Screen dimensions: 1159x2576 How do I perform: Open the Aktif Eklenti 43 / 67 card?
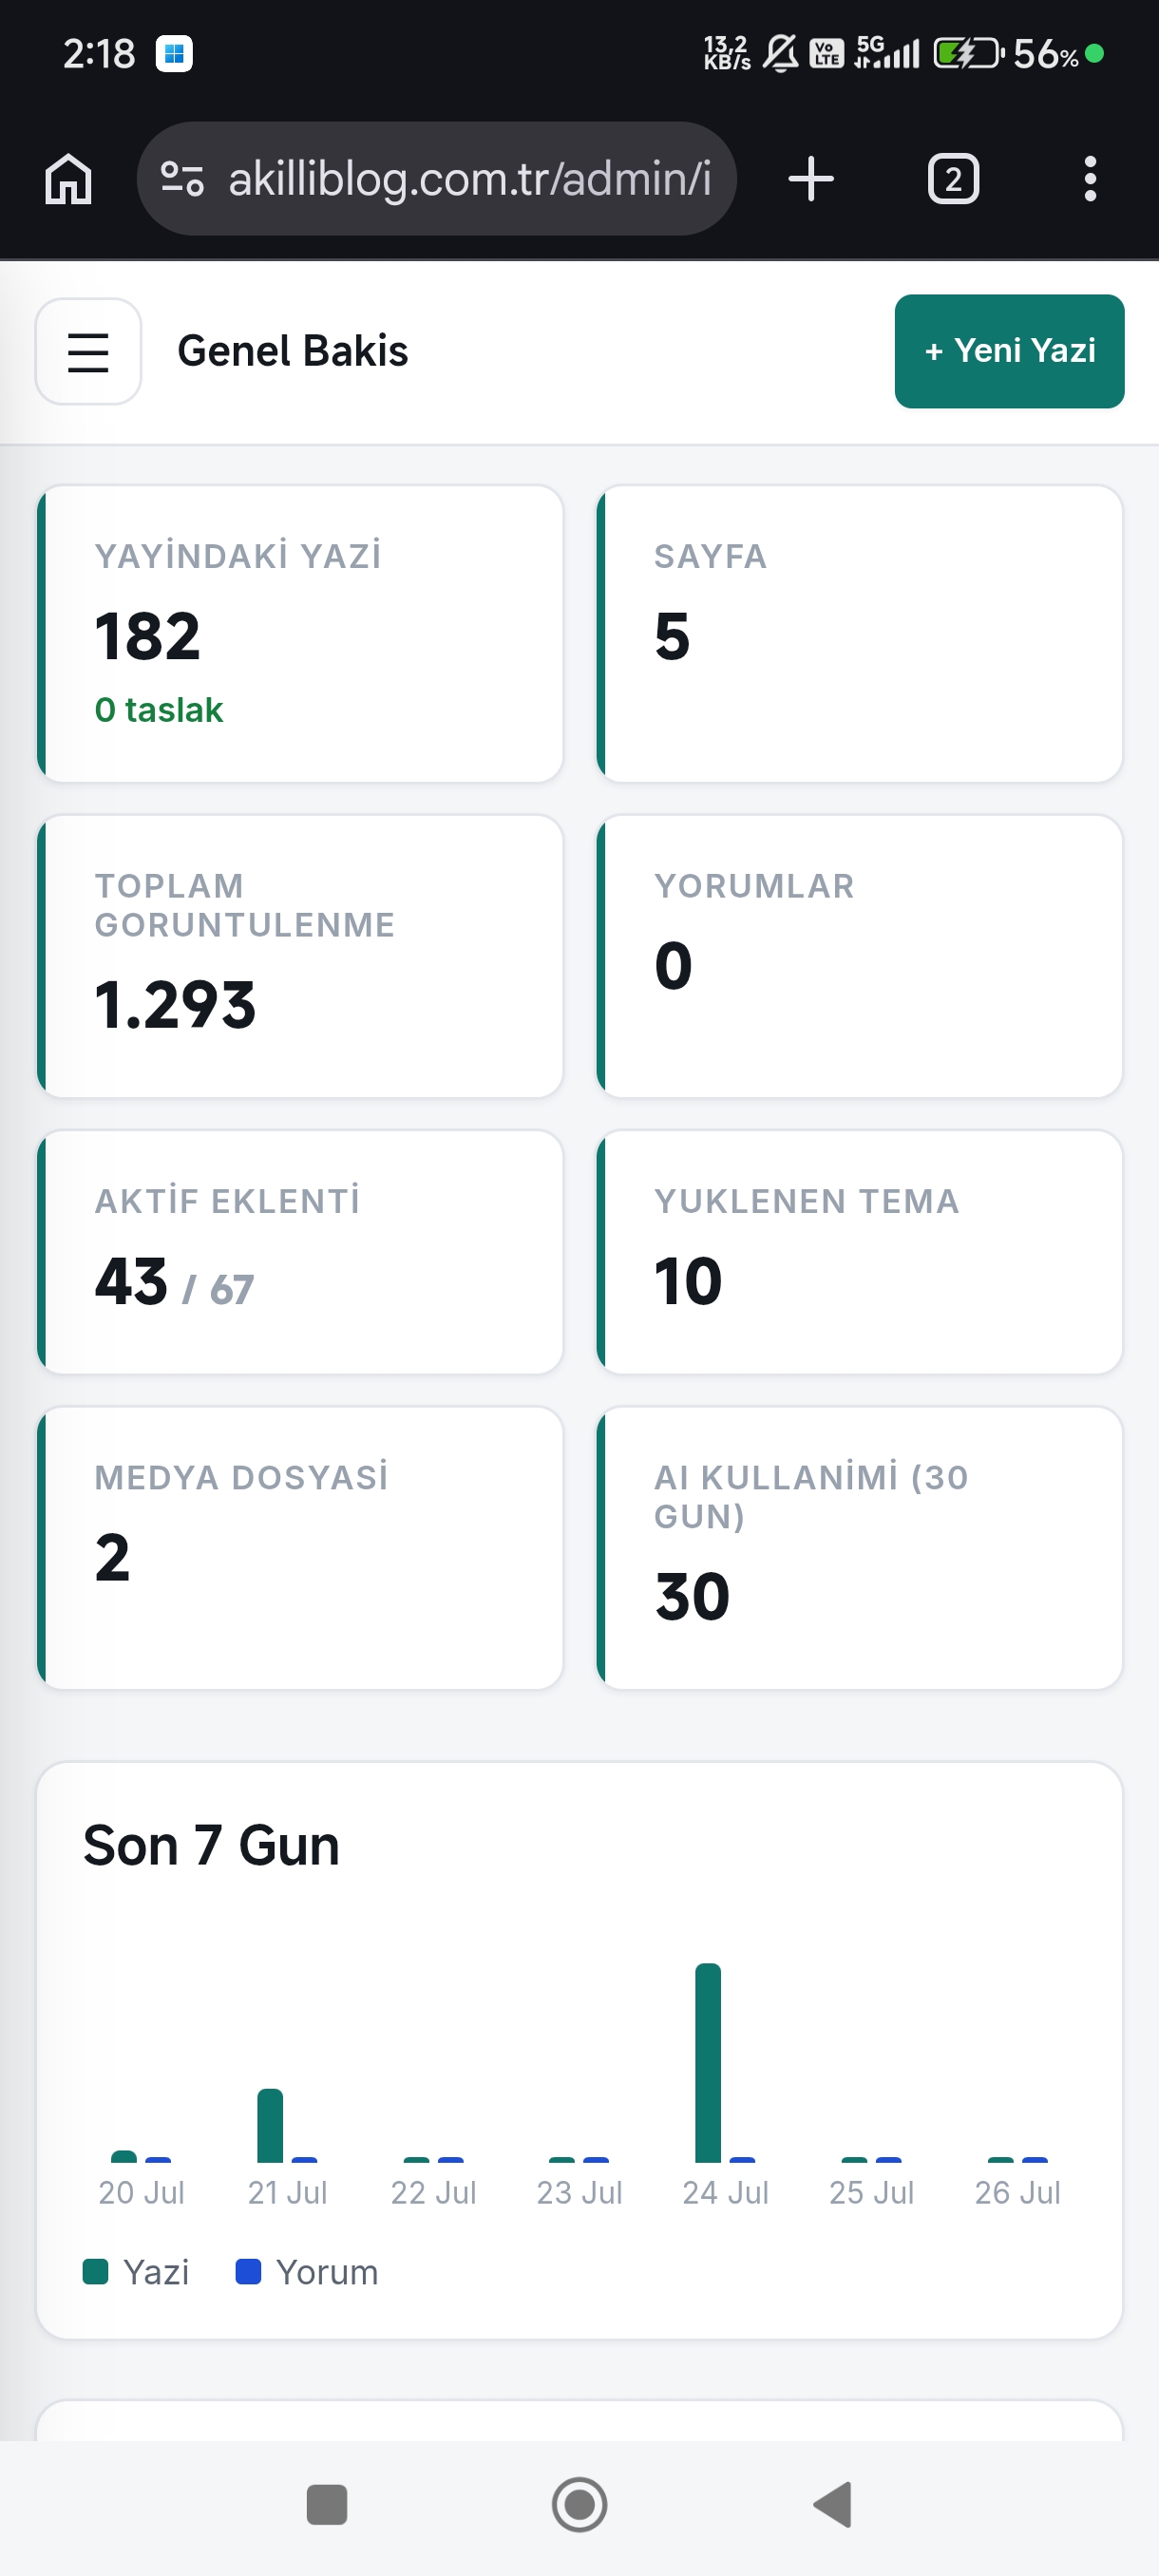300,1252
